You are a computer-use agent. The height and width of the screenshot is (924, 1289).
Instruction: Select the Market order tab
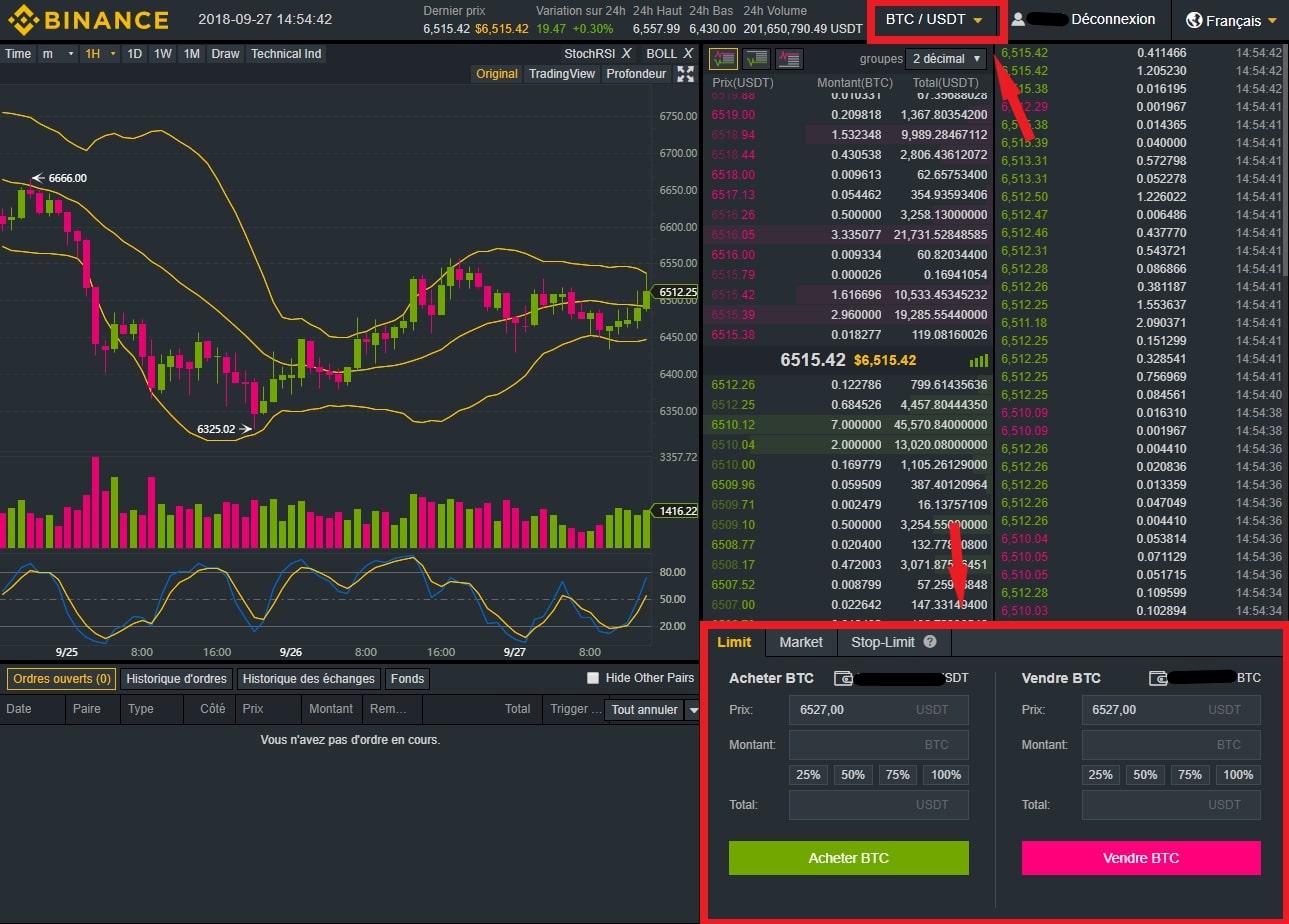point(801,642)
